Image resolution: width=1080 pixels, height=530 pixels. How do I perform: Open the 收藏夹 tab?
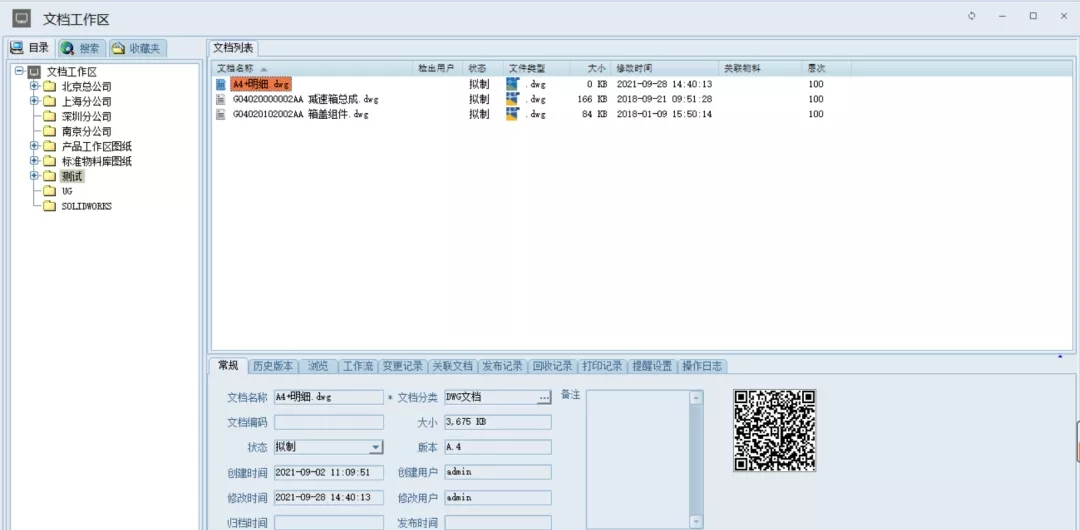click(137, 48)
